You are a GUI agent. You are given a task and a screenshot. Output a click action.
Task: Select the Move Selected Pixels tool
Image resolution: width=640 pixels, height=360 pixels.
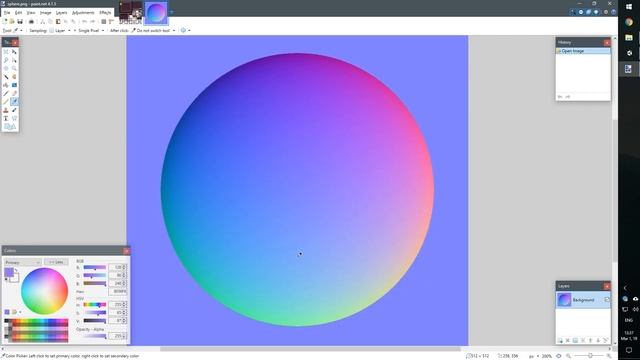coord(14,52)
